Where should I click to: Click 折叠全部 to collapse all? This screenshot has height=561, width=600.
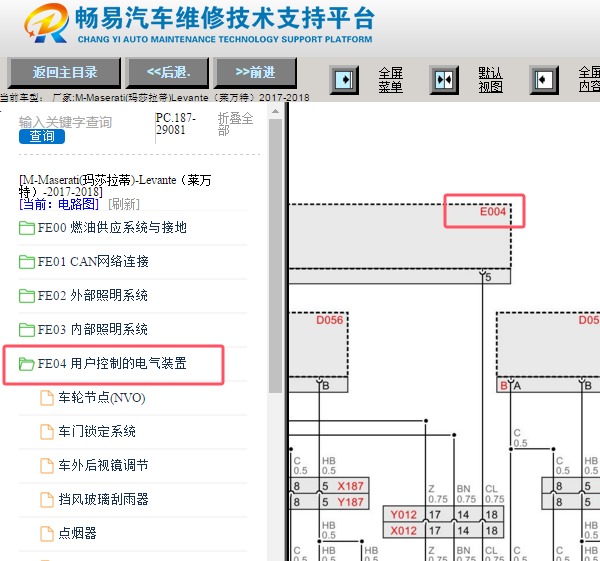[x=235, y=124]
